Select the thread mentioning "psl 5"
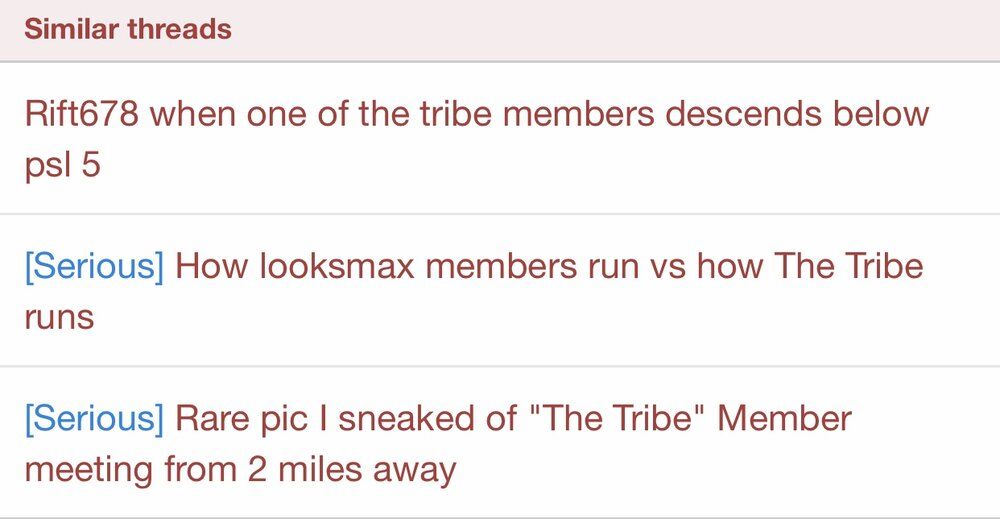The image size is (1000, 519). tap(62, 165)
